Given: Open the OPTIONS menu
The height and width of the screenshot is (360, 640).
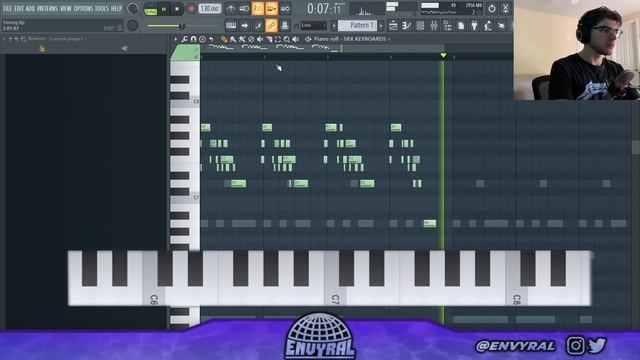Looking at the screenshot, I should [83, 8].
